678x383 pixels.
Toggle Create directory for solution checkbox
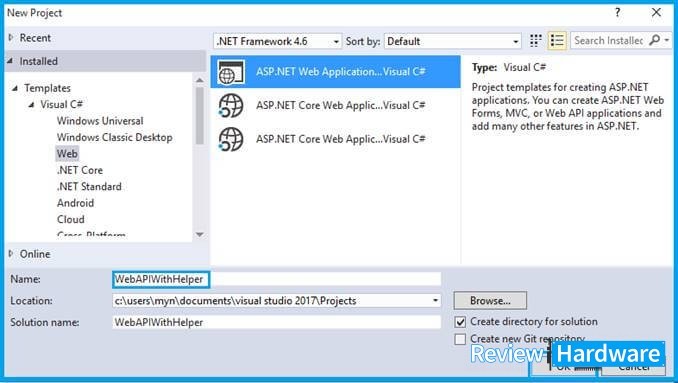click(x=460, y=322)
